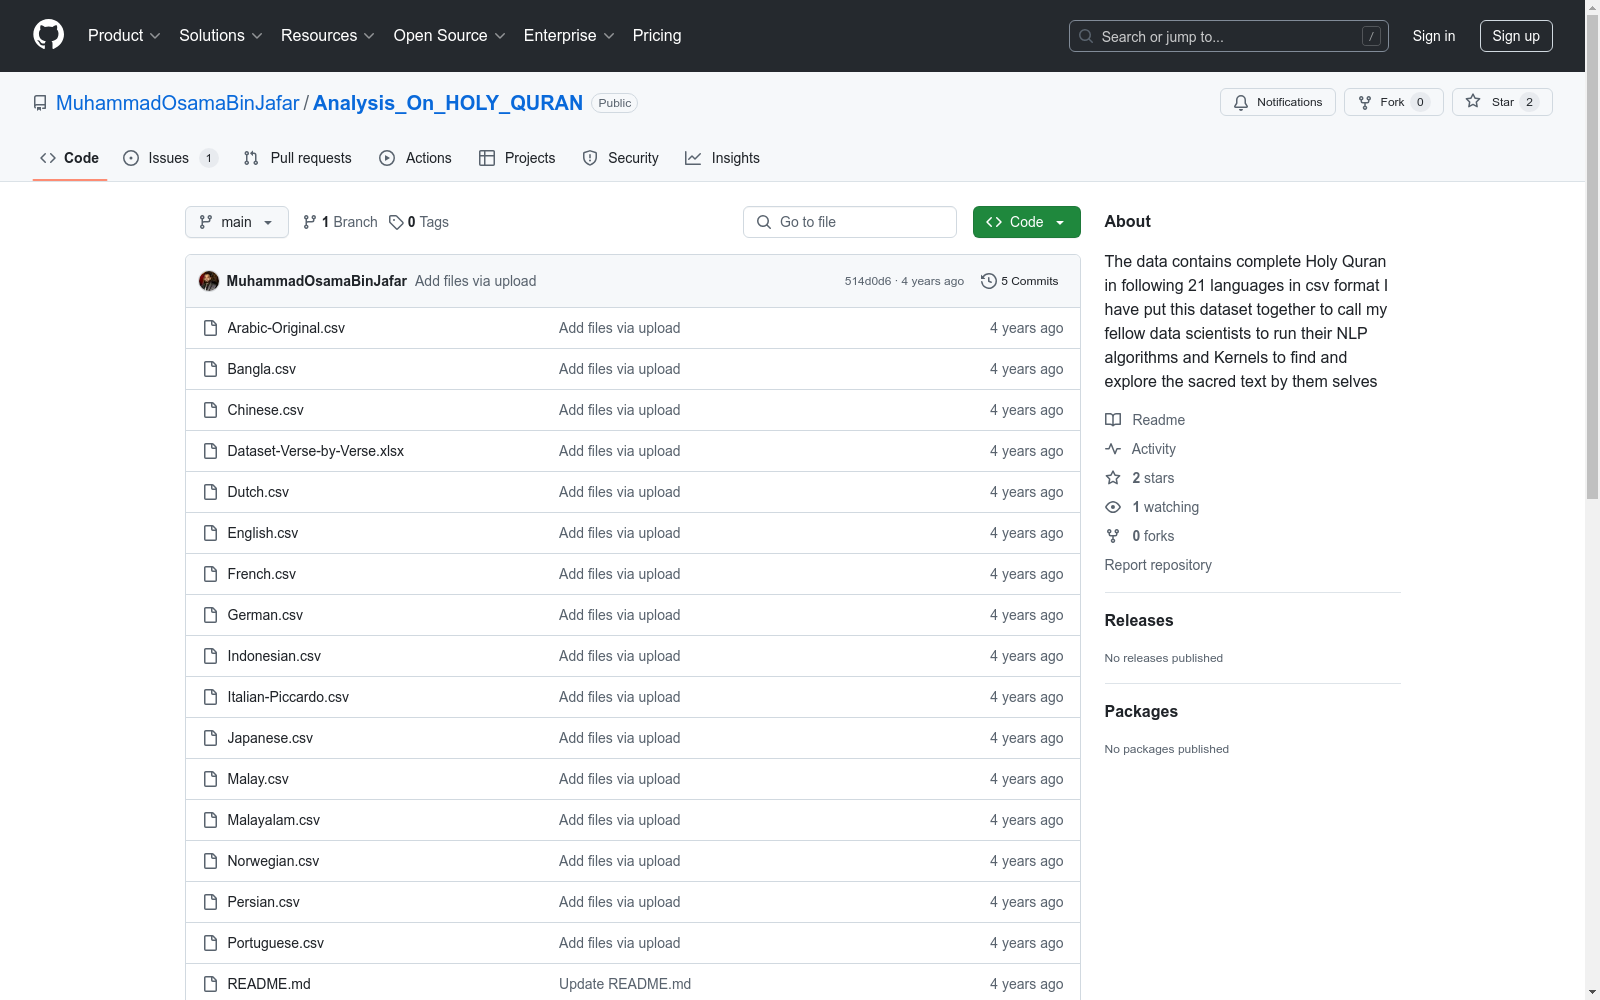Click the Sign in link
This screenshot has width=1600, height=1000.
click(x=1434, y=36)
